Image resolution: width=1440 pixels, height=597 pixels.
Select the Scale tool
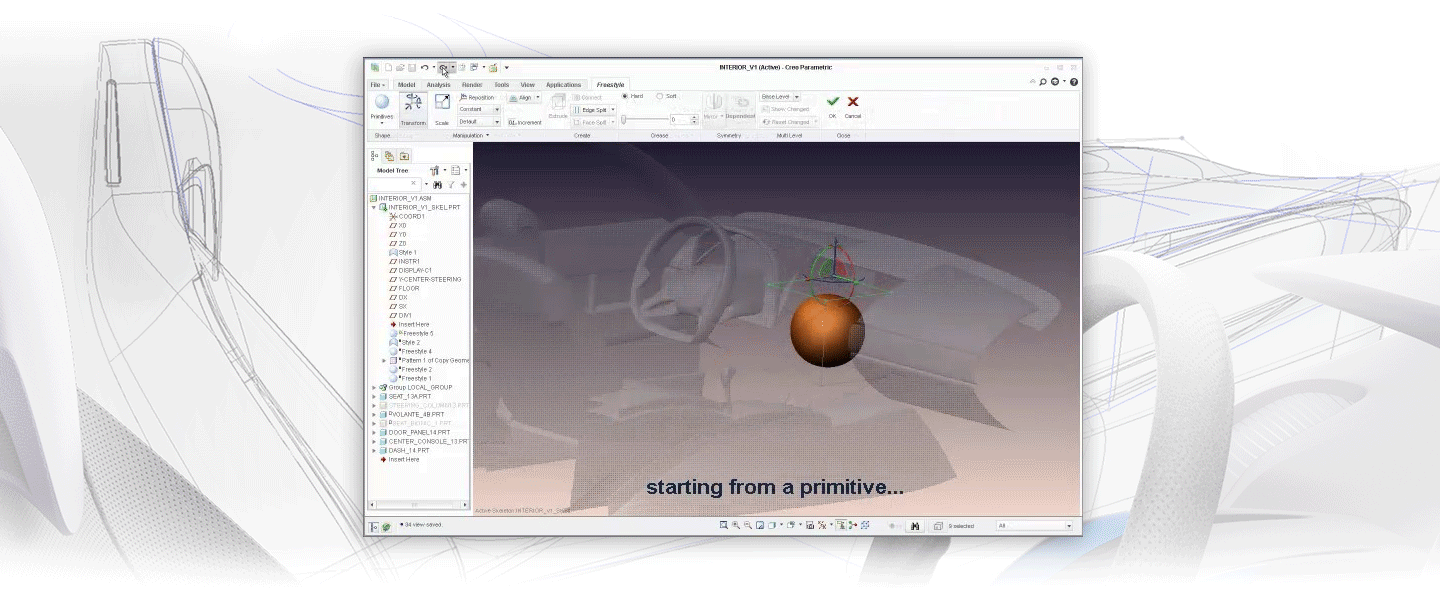442,109
